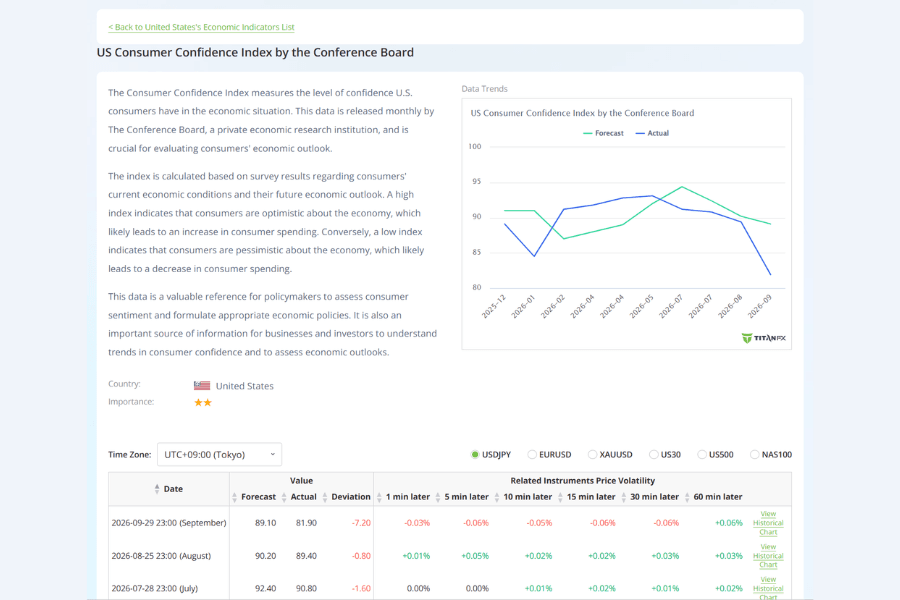Click the Data Trends label
Screen dimensions: 900x600
point(484,89)
